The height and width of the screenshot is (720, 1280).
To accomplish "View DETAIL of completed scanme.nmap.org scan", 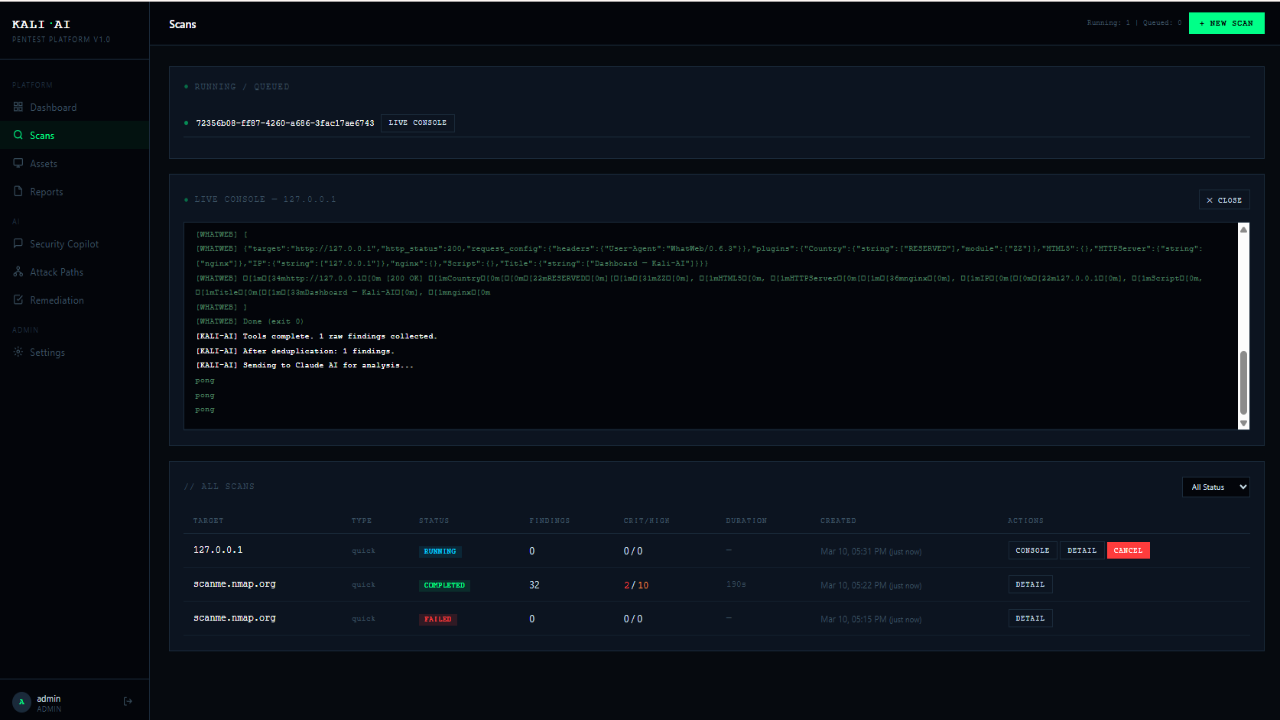I will 1030,584.
